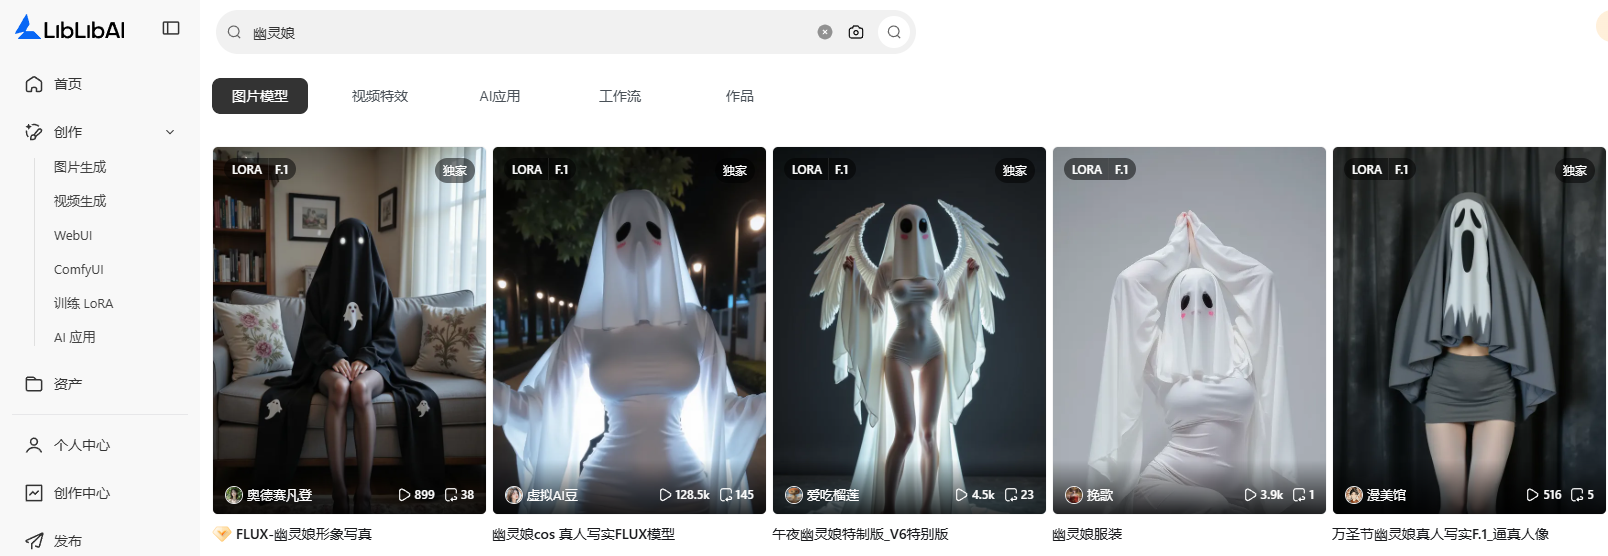Open 资产 assets folder
The width and height of the screenshot is (1608, 556).
click(68, 384)
